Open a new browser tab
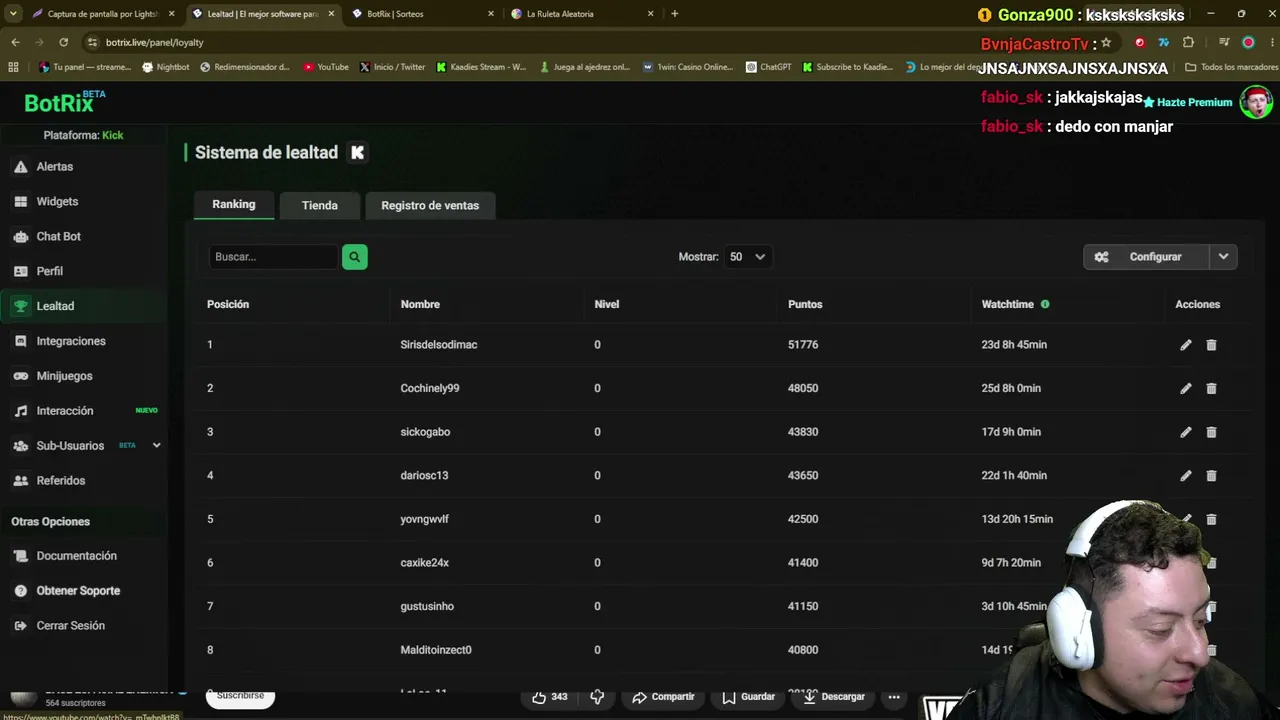Viewport: 1280px width, 720px height. click(x=675, y=14)
